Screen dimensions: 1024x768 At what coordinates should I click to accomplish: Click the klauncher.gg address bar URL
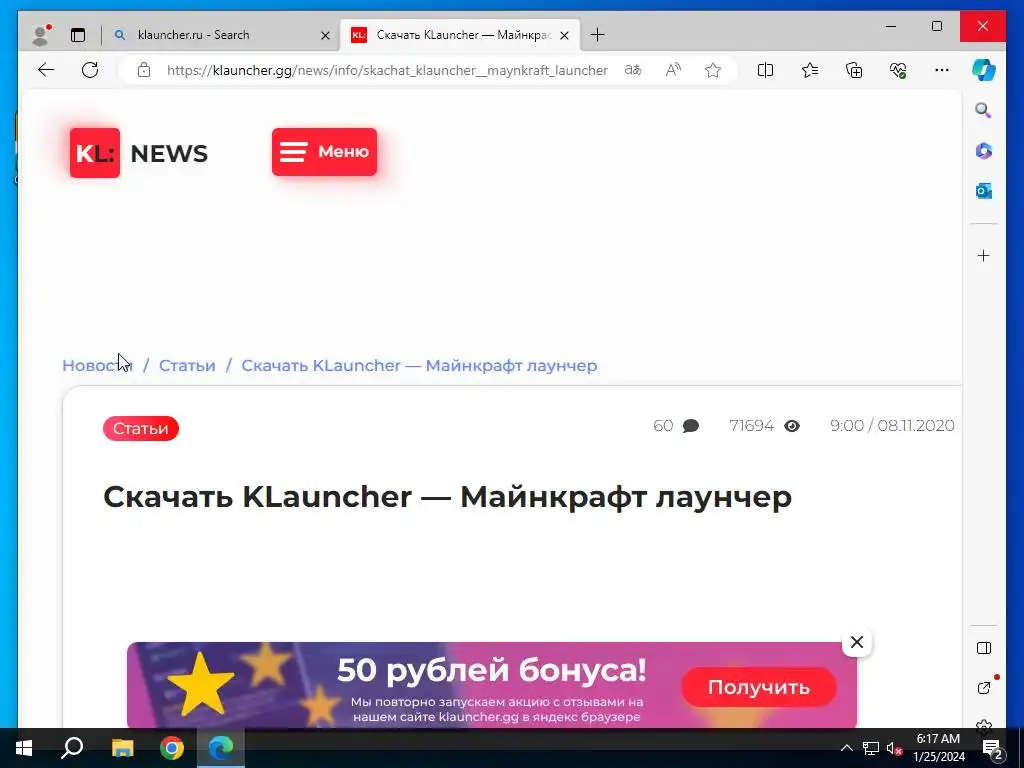[x=387, y=71]
